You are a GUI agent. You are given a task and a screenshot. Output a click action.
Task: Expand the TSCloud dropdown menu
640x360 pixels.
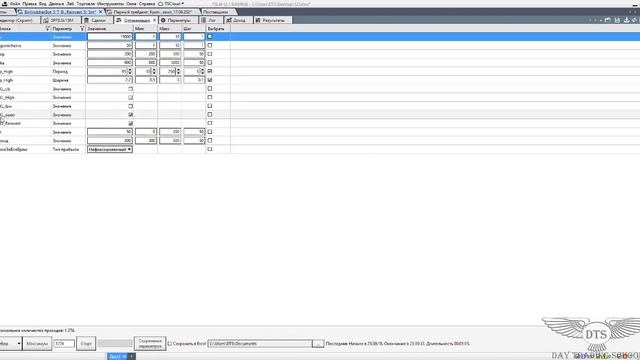[171, 4]
